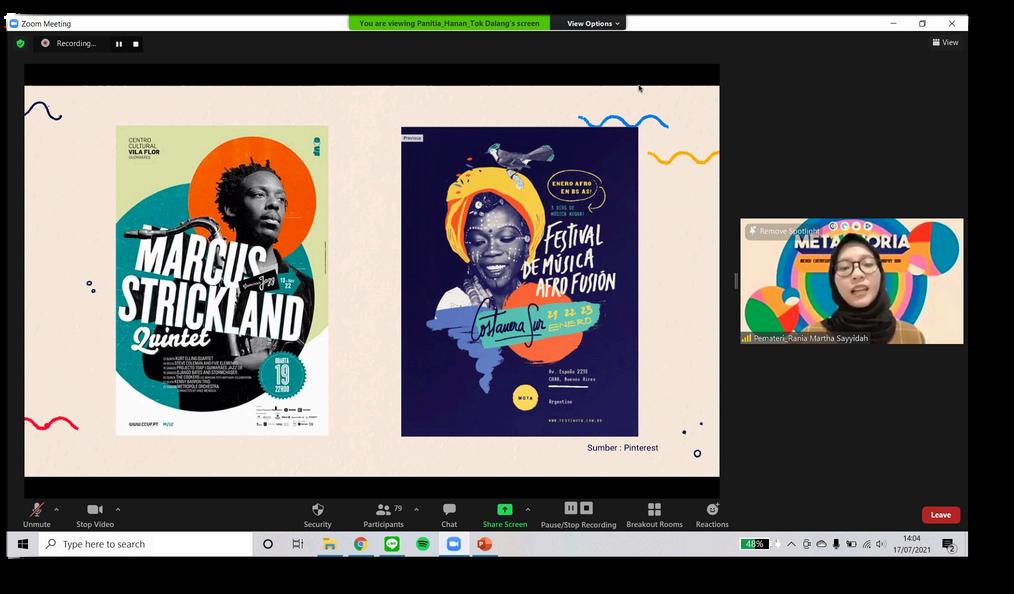
Task: Stop recording via top-left indicator button
Action: click(136, 44)
